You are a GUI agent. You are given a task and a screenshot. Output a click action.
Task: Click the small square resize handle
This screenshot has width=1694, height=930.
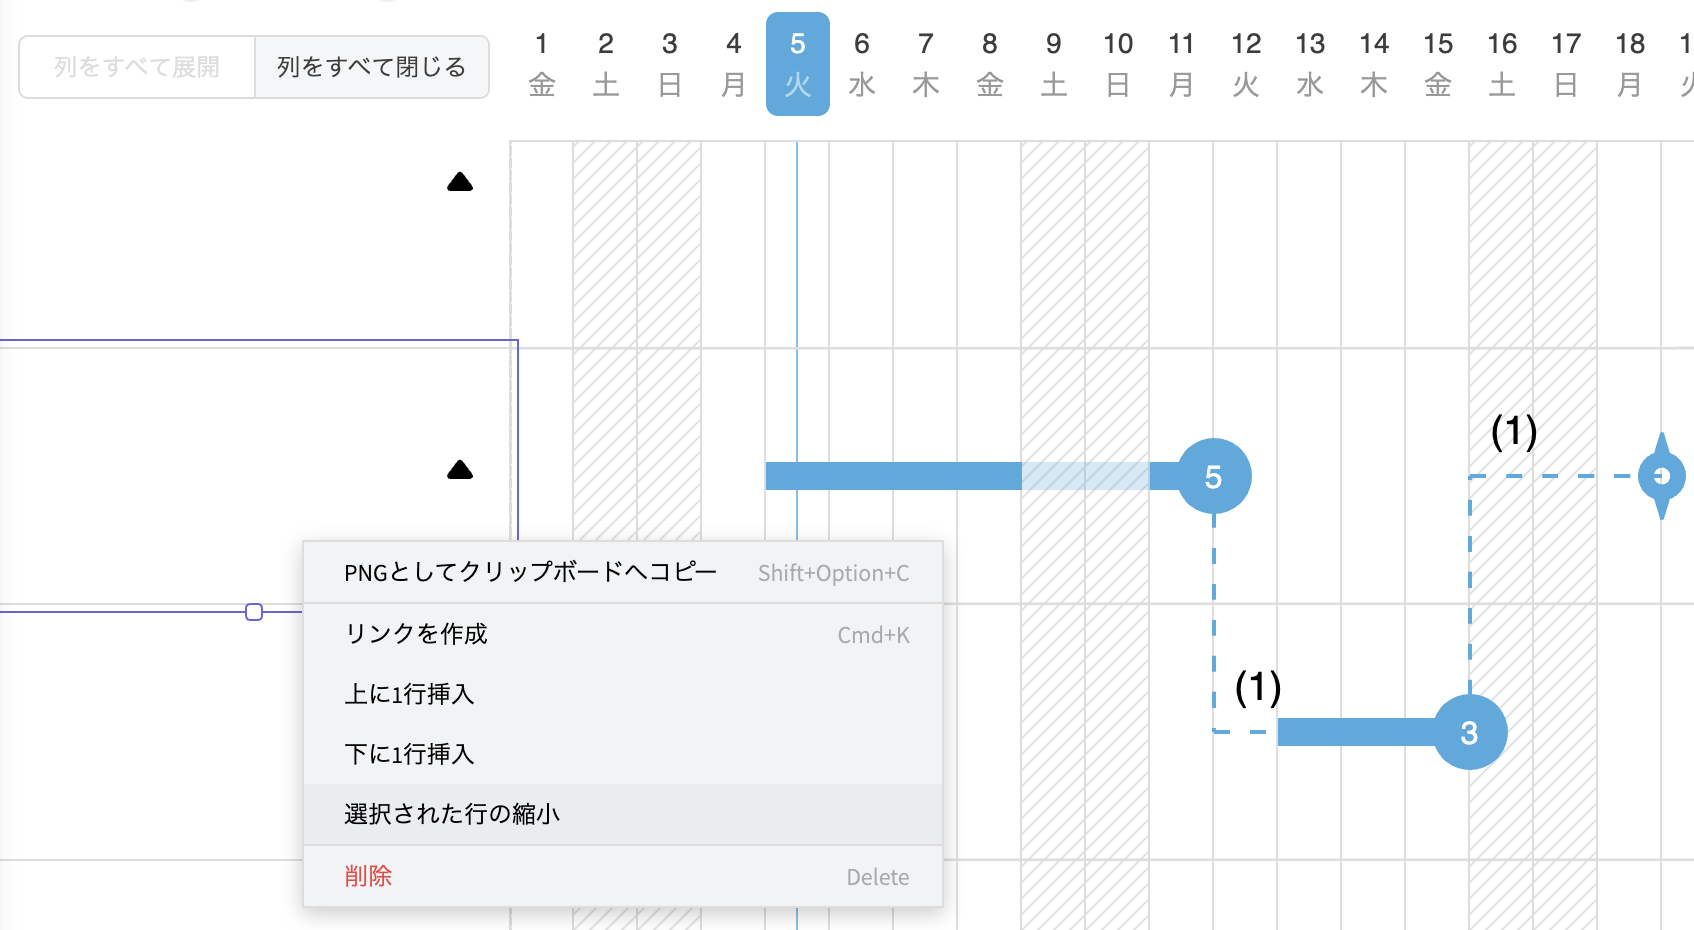click(254, 612)
